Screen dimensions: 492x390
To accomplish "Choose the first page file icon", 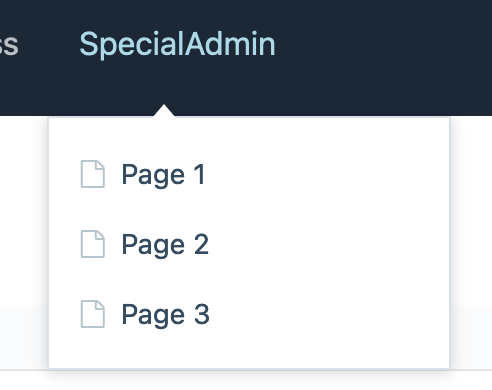I will [93, 174].
